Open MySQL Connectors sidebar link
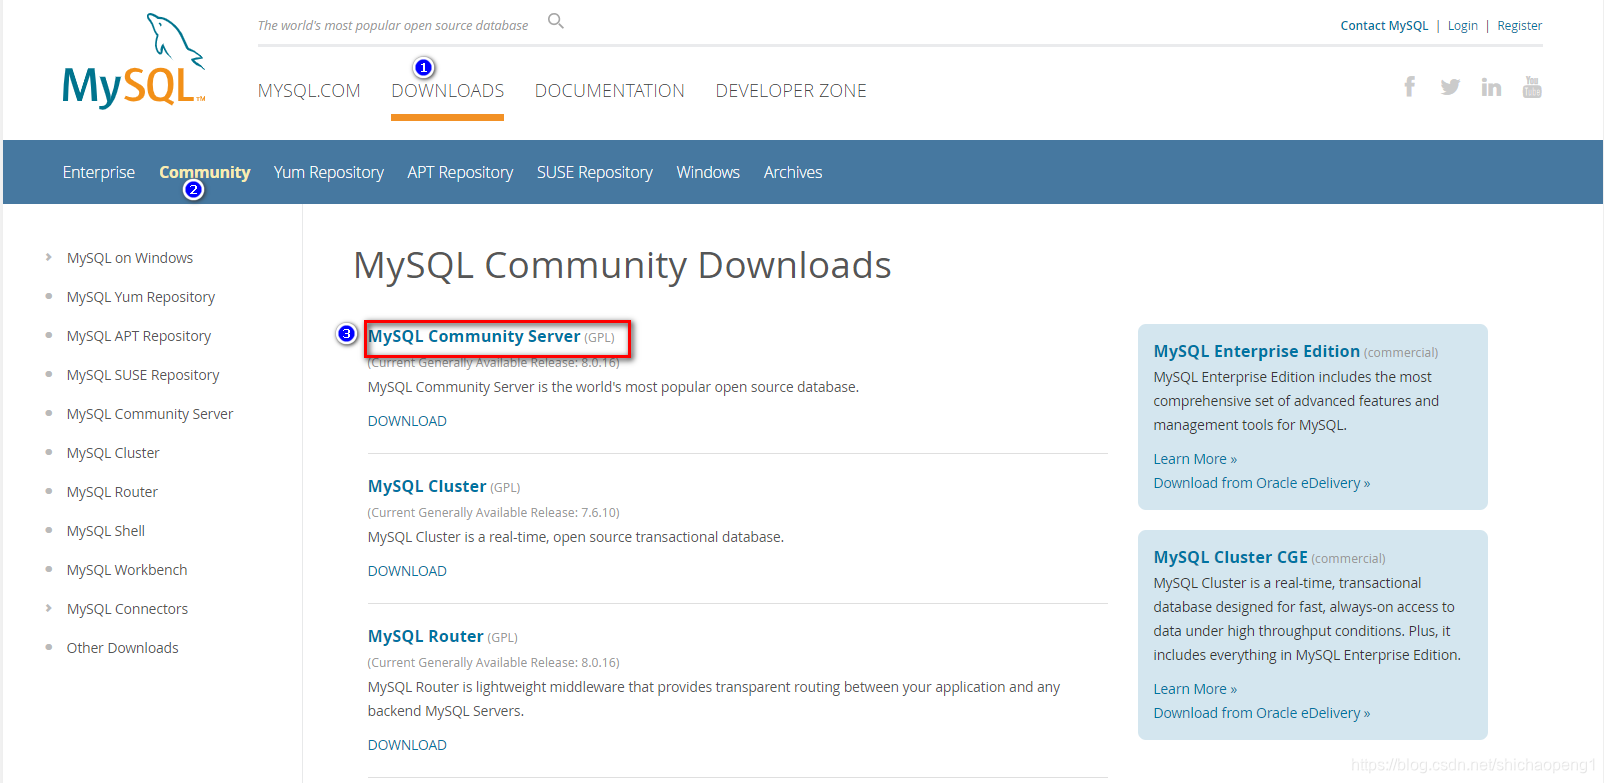This screenshot has width=1604, height=783. tap(127, 609)
